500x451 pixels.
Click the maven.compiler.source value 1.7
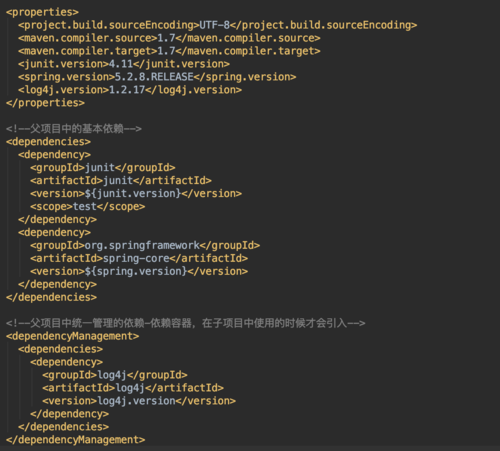tap(166, 38)
